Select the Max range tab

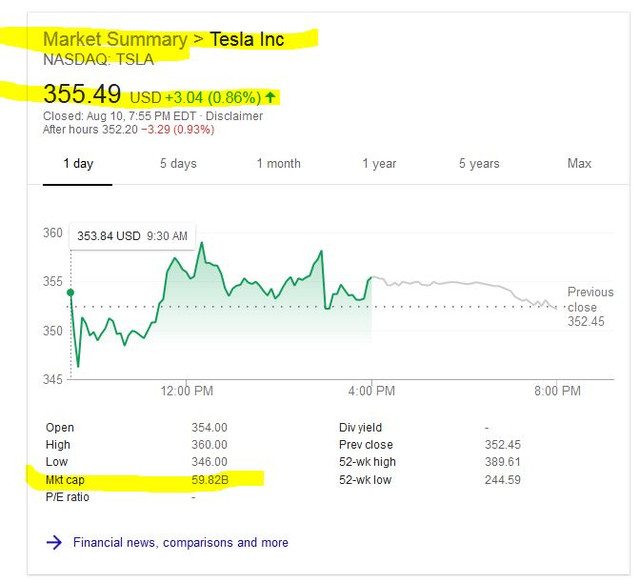pyautogui.click(x=579, y=164)
